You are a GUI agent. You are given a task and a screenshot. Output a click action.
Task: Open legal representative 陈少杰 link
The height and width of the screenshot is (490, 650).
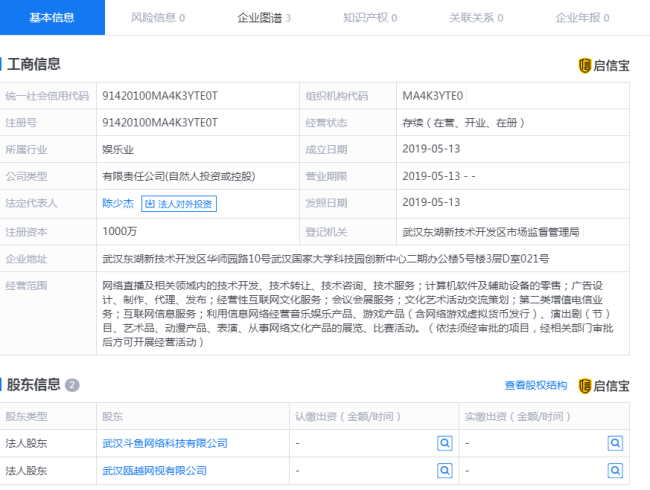118,203
